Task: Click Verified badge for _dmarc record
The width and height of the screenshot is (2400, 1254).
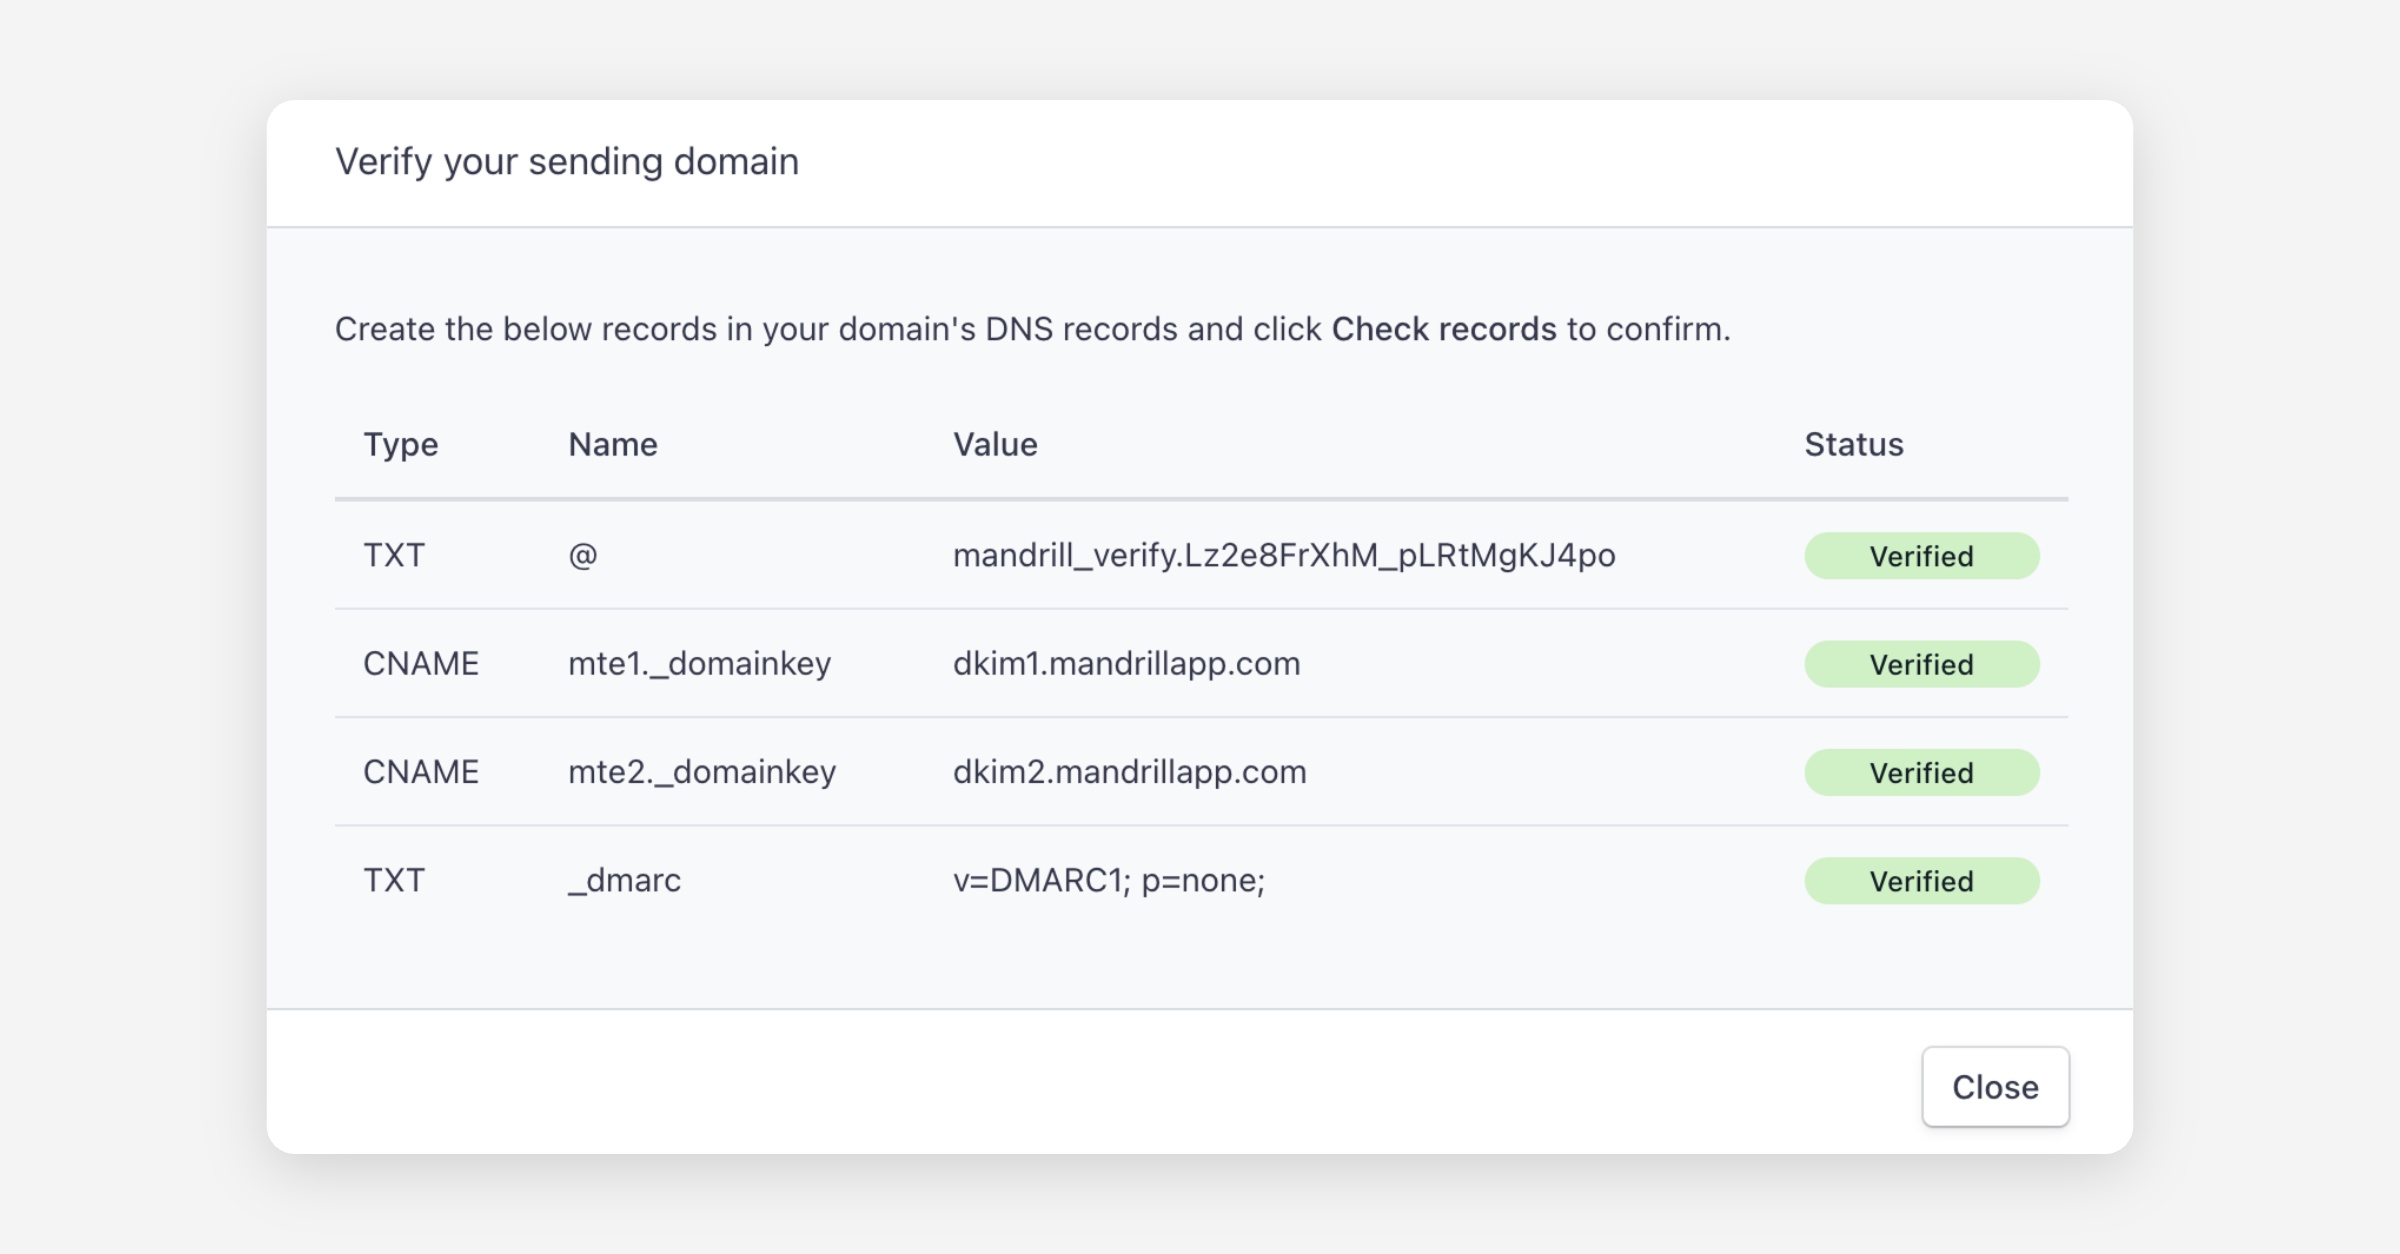Action: (x=1921, y=881)
